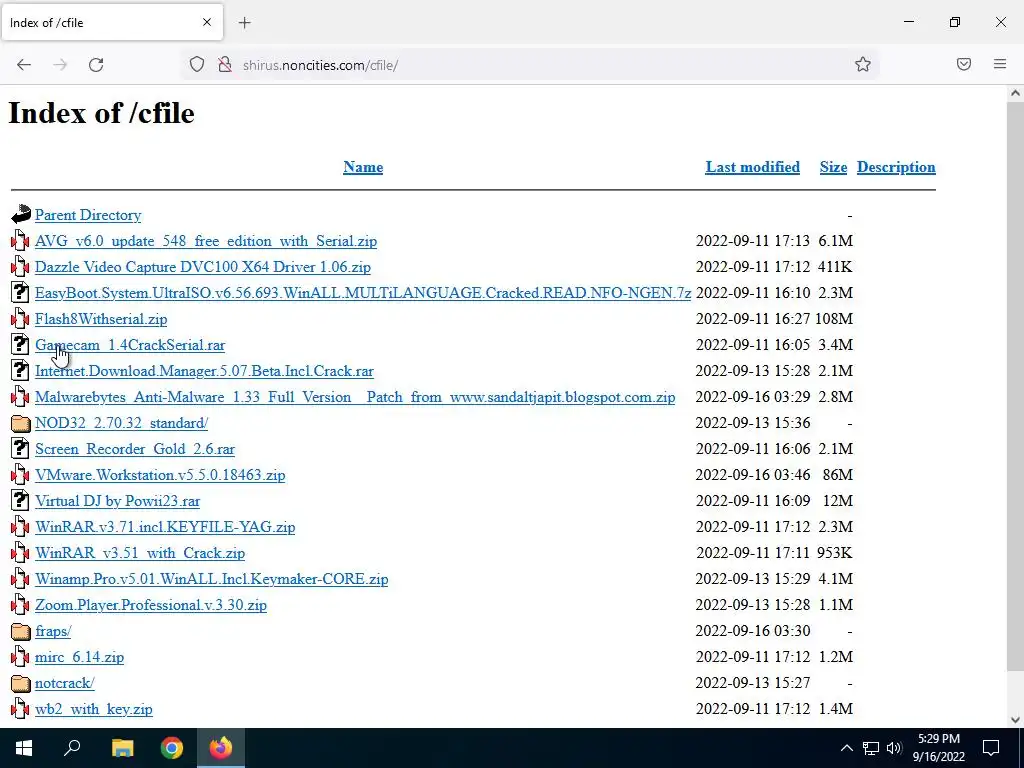Click the archive icon beside Flash8Withserial.zip
Viewport: 1024px width, 768px height.
click(20, 319)
